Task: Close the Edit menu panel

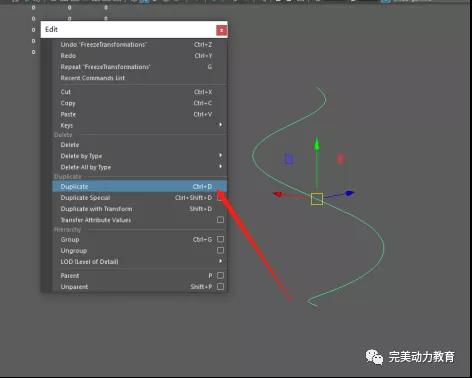Action: (x=221, y=30)
